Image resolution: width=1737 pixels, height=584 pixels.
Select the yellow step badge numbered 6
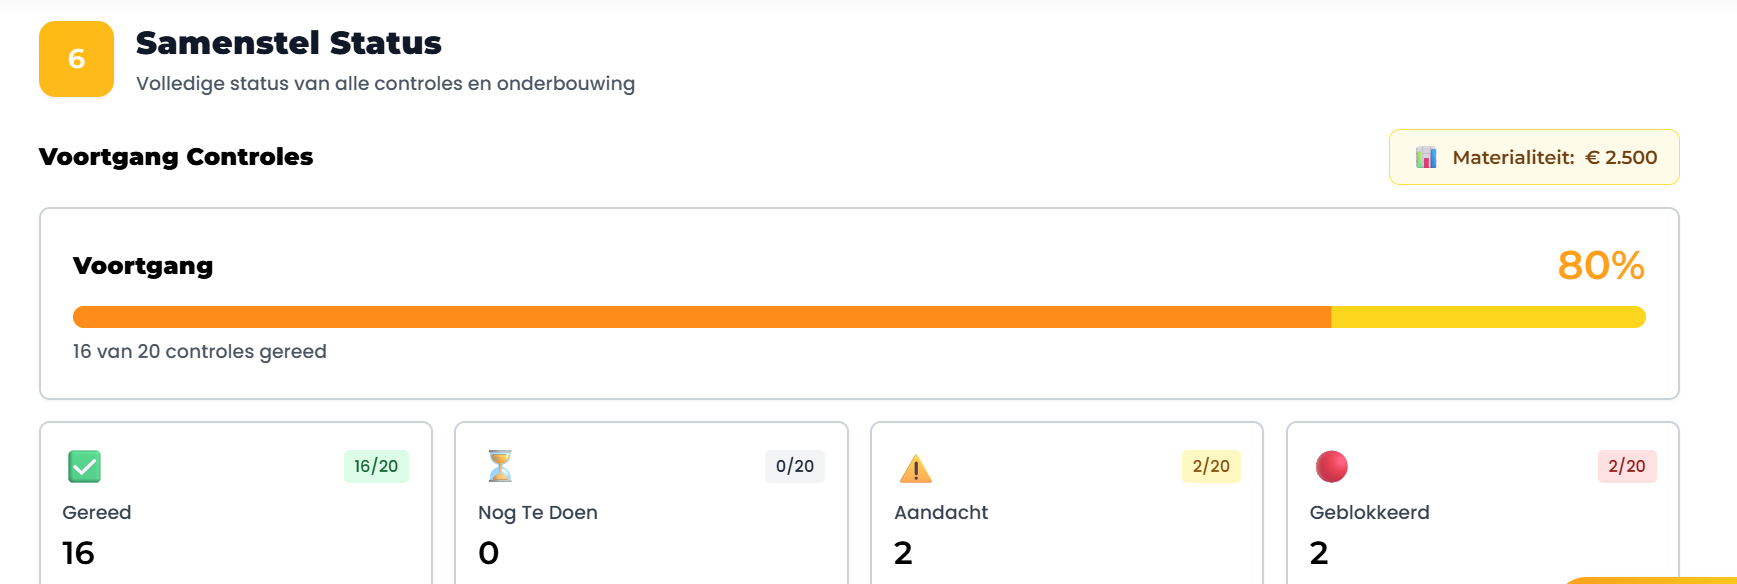tap(75, 59)
